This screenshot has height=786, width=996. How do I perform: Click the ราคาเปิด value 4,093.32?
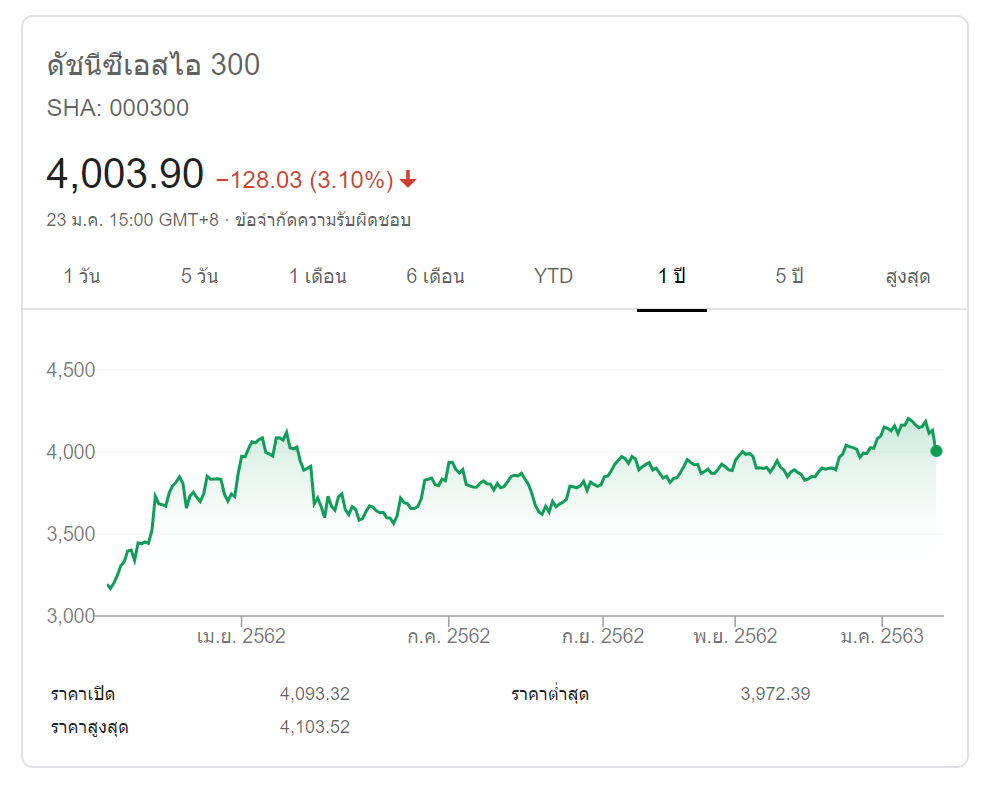pyautogui.click(x=315, y=694)
